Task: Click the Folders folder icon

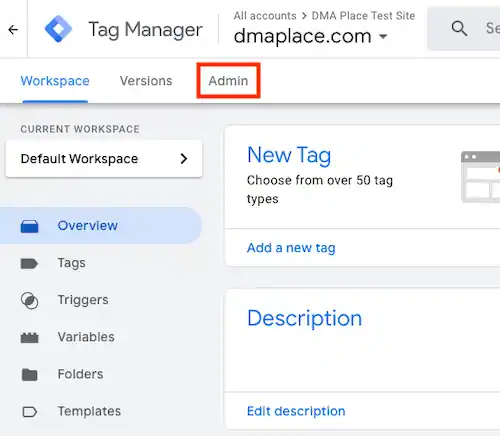Action: pyautogui.click(x=30, y=375)
